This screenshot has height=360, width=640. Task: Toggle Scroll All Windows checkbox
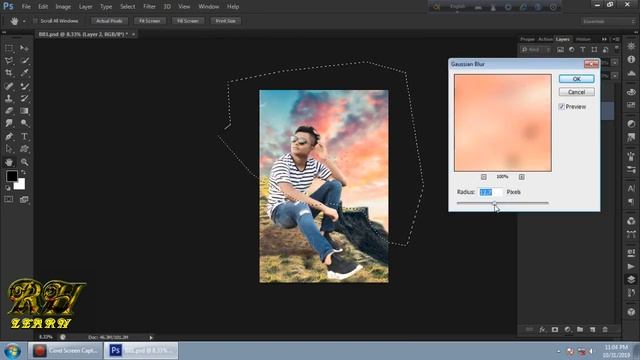(36, 21)
